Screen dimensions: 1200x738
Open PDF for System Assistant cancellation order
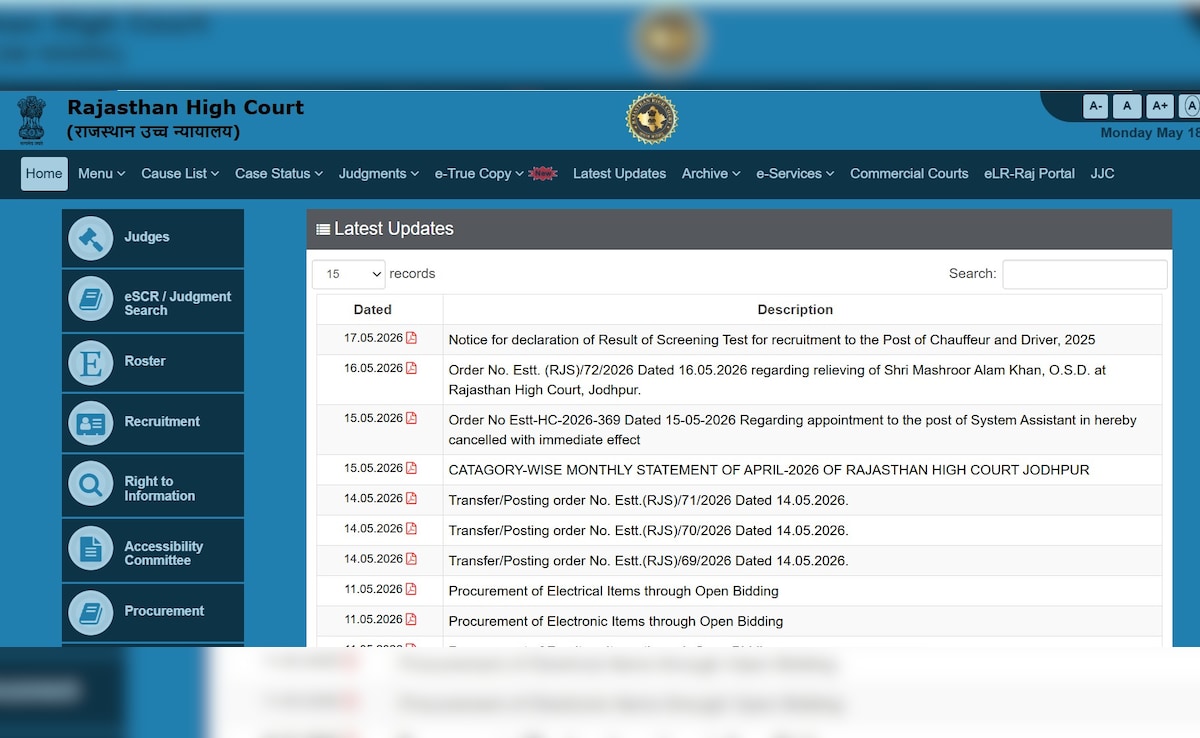[411, 418]
